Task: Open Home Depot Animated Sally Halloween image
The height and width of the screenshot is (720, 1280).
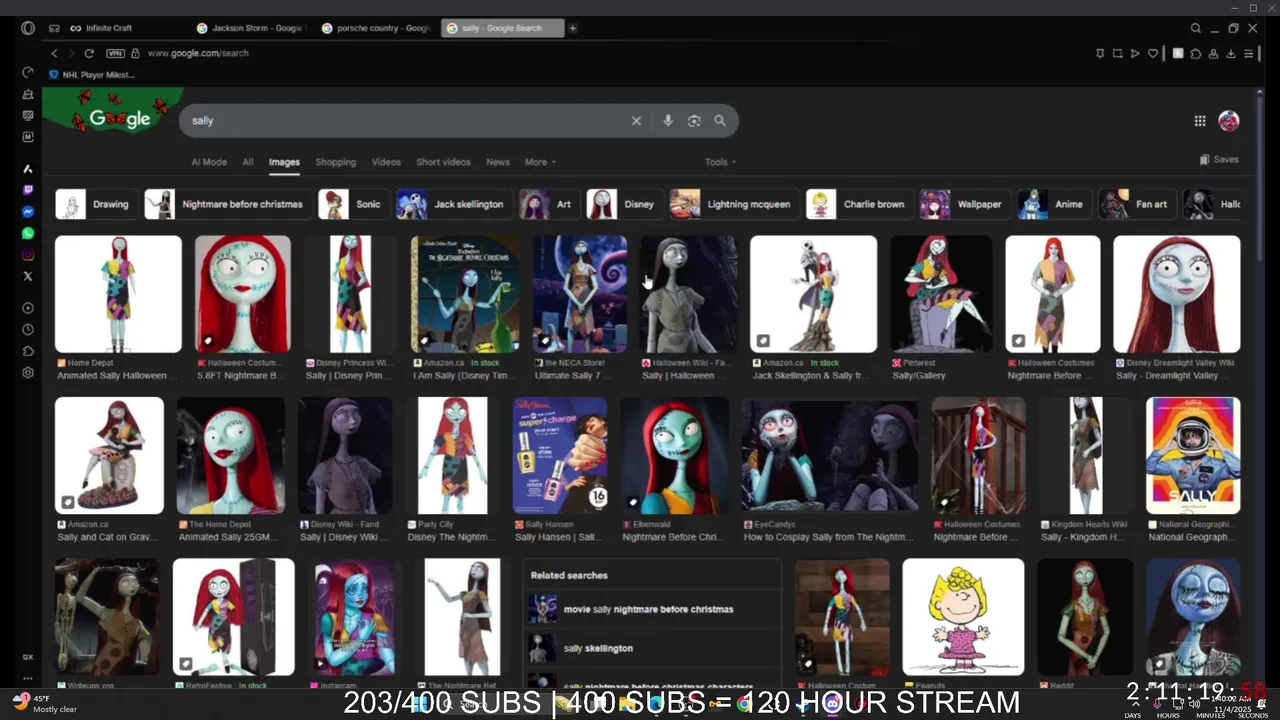Action: [118, 294]
